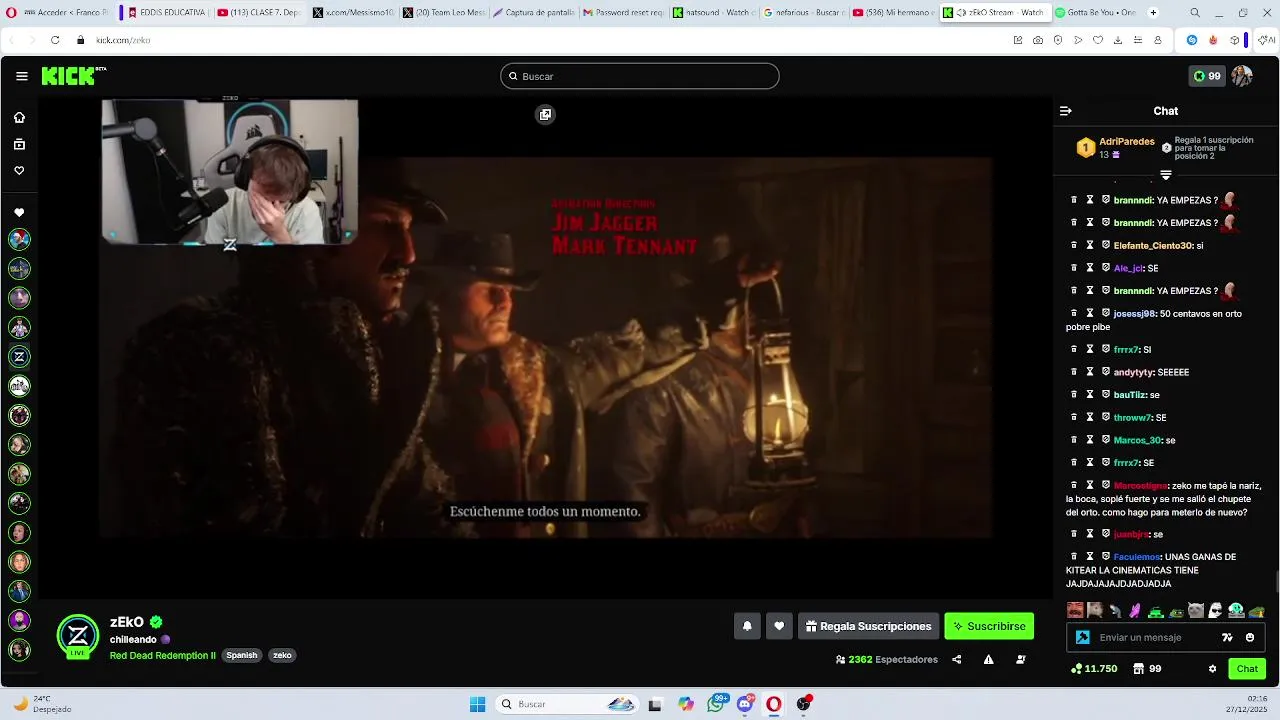The height and width of the screenshot is (720, 1280).
Task: Open Opera browser taskbar icon
Action: (773, 704)
